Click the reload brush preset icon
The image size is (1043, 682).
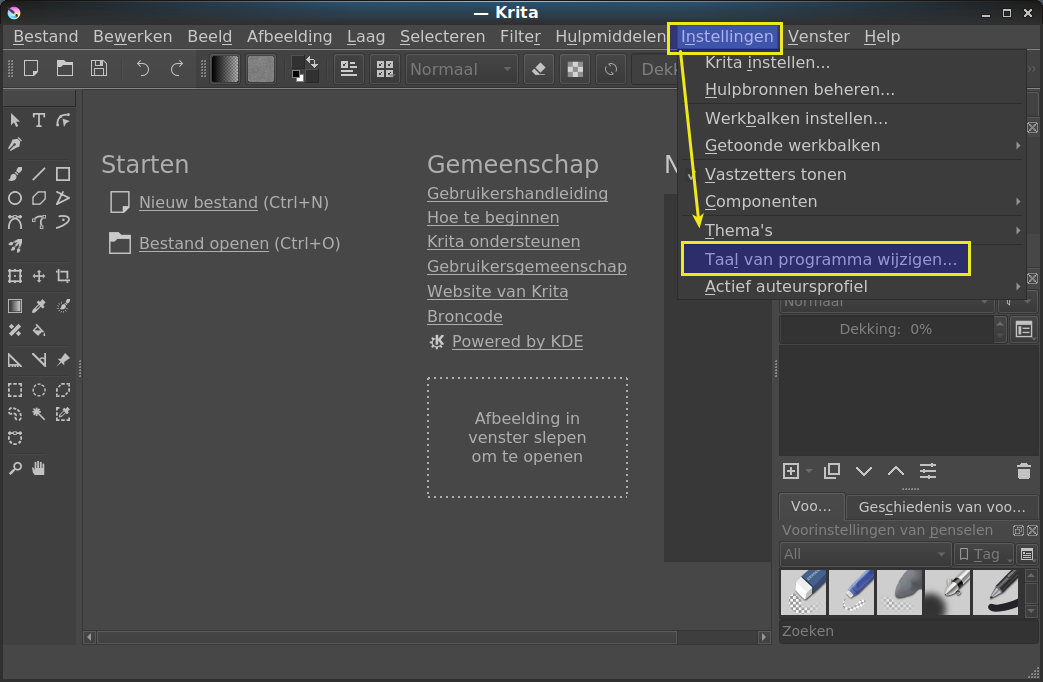[x=611, y=69]
